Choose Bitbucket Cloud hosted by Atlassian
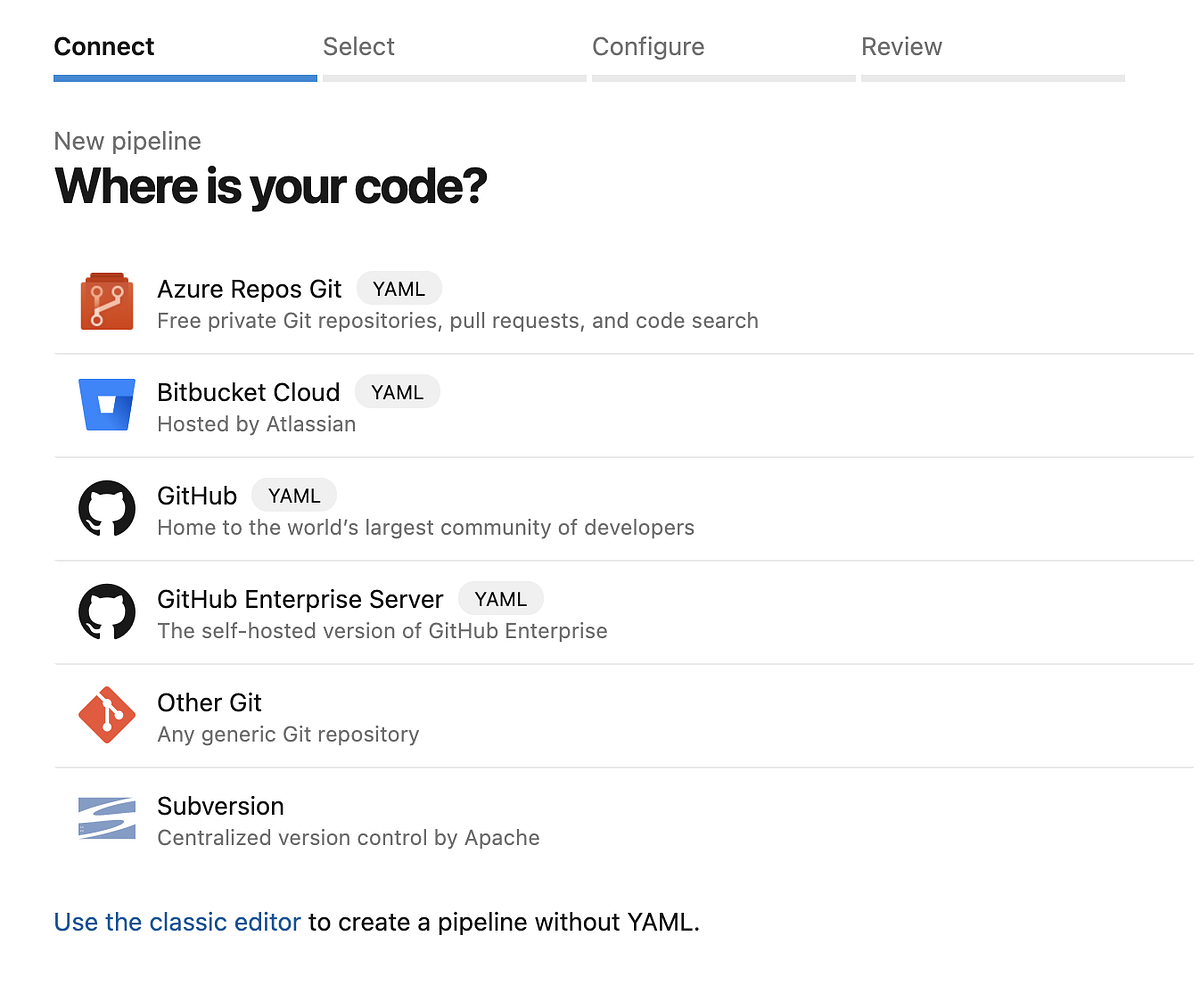 click(x=248, y=392)
